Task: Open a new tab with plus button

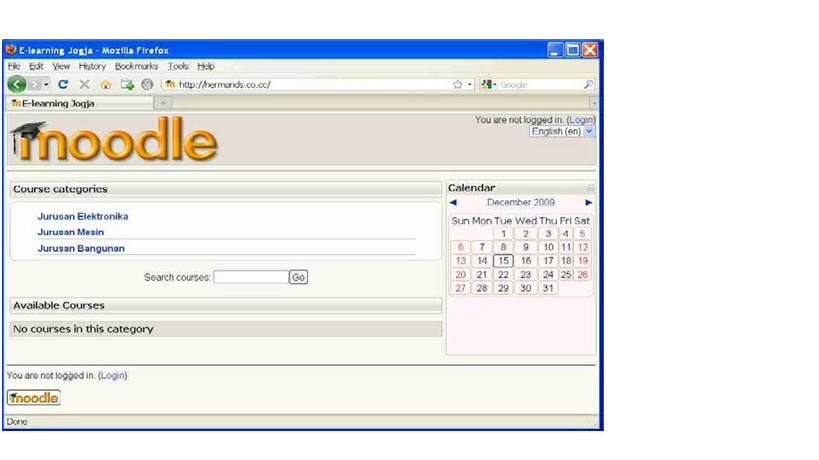Action: pyautogui.click(x=163, y=103)
